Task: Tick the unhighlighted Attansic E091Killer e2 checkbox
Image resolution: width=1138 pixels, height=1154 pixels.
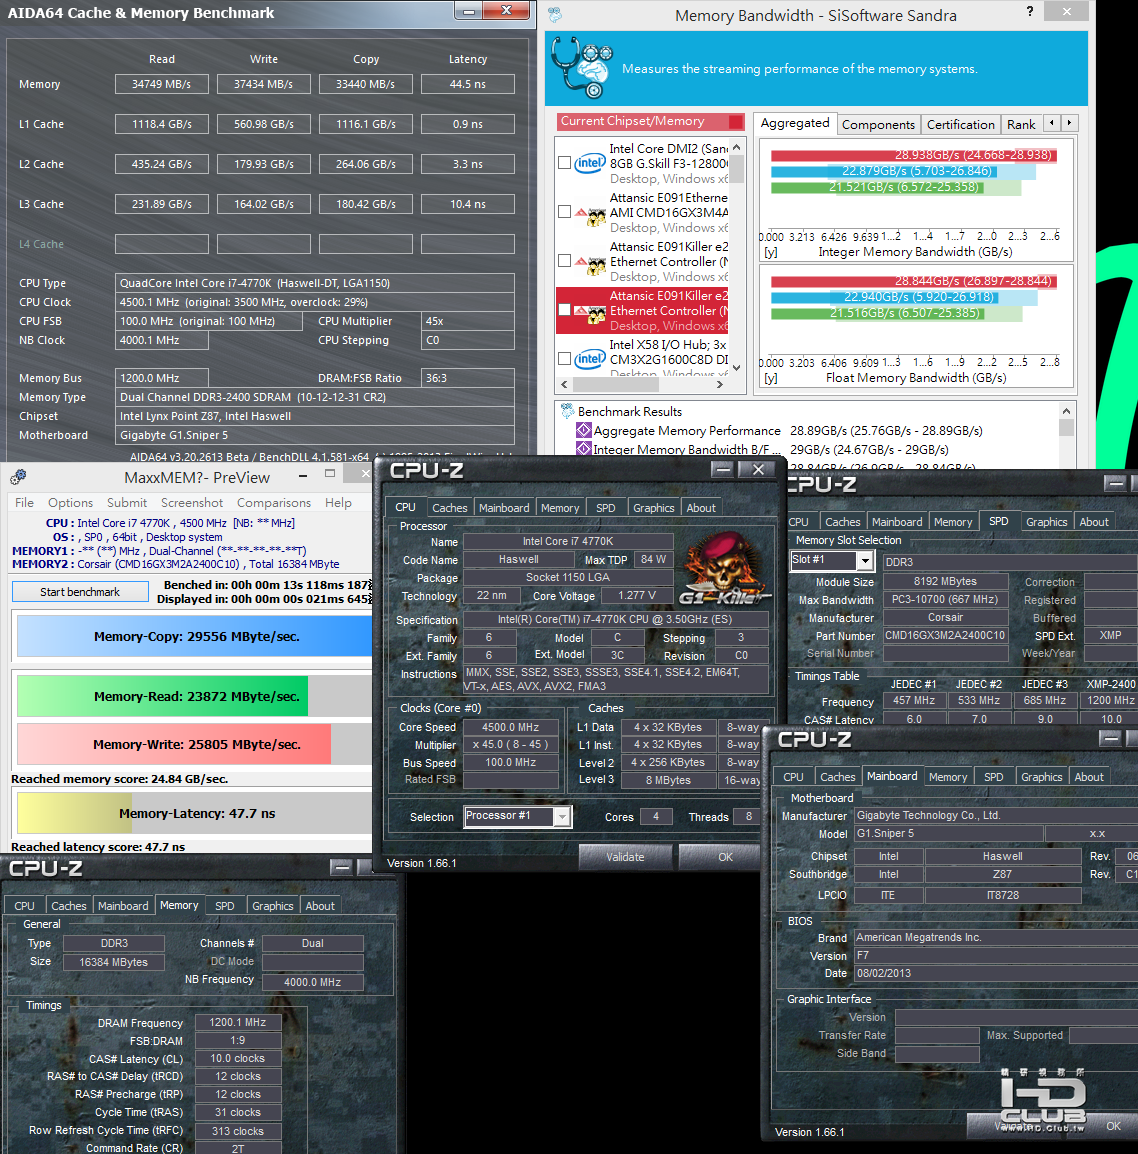Action: [x=565, y=261]
